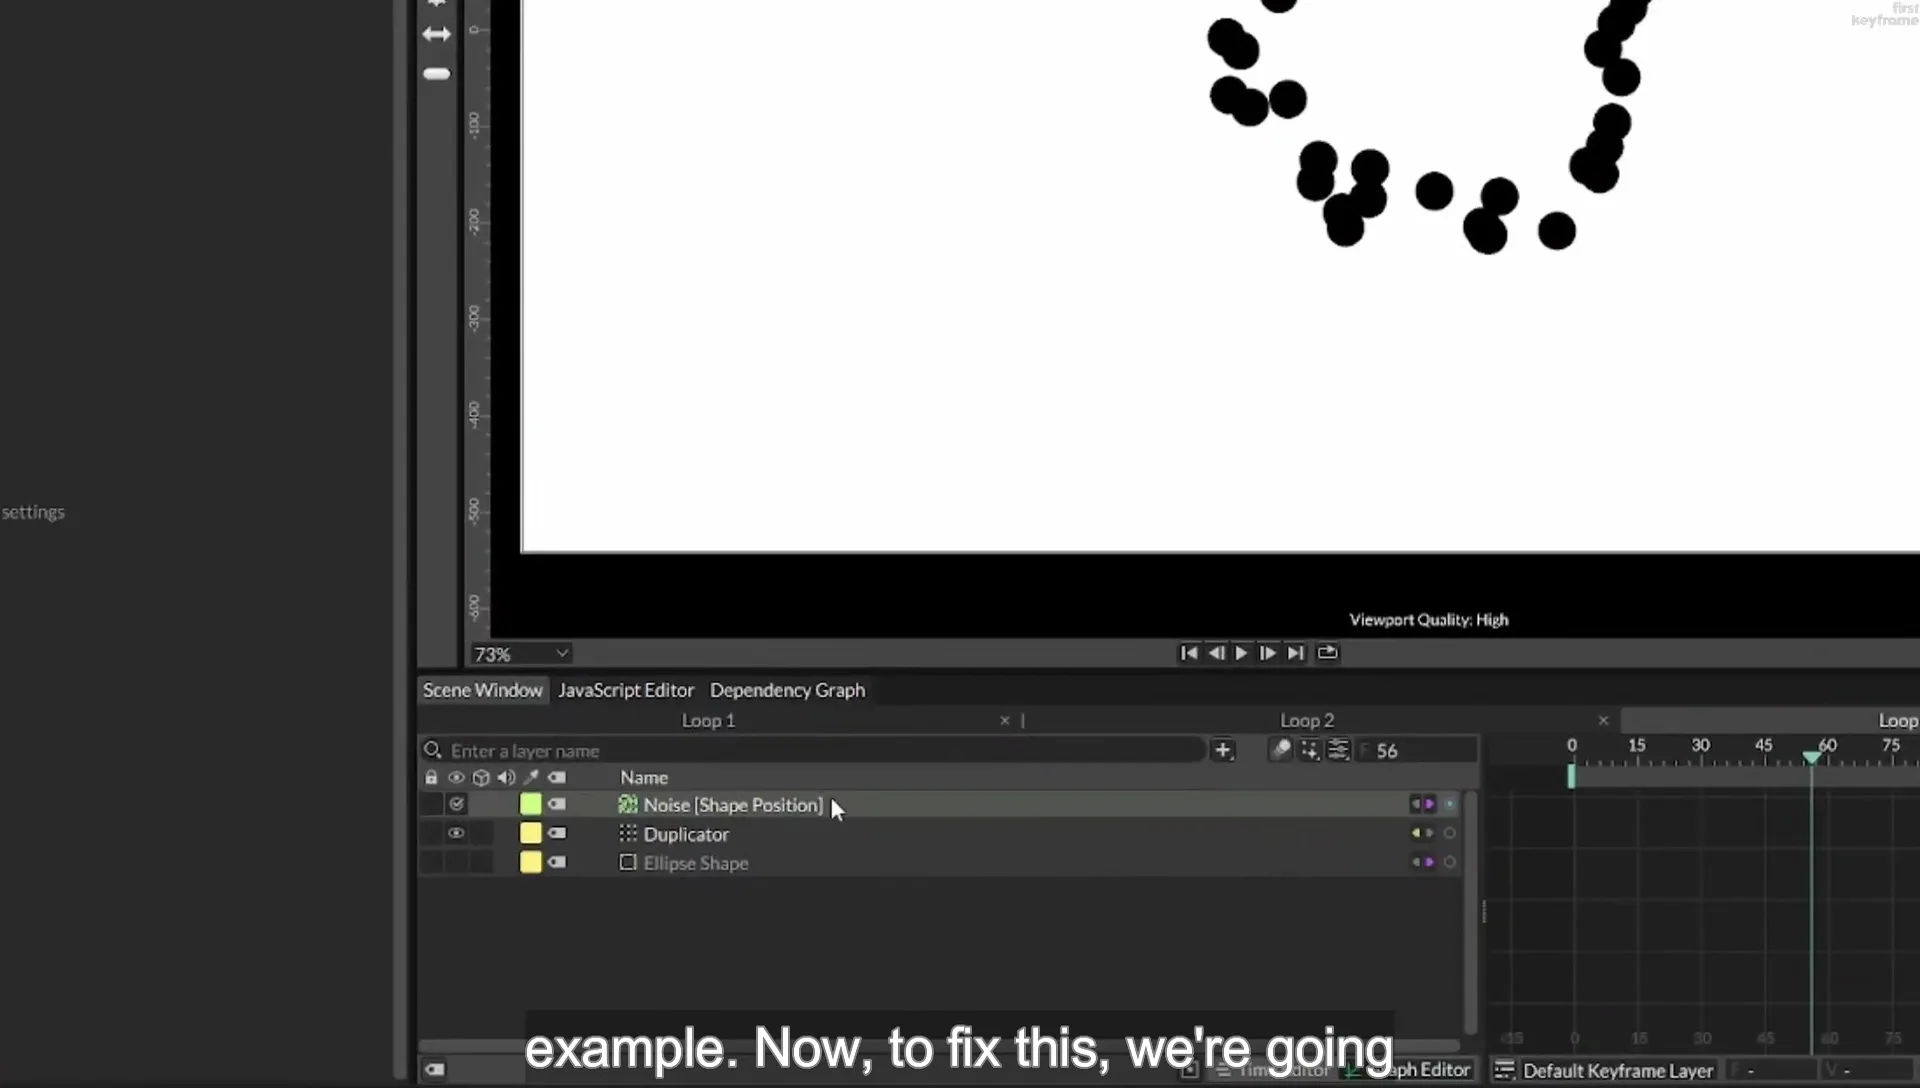Toggle the circle at end of Duplicator row

click(x=1449, y=833)
